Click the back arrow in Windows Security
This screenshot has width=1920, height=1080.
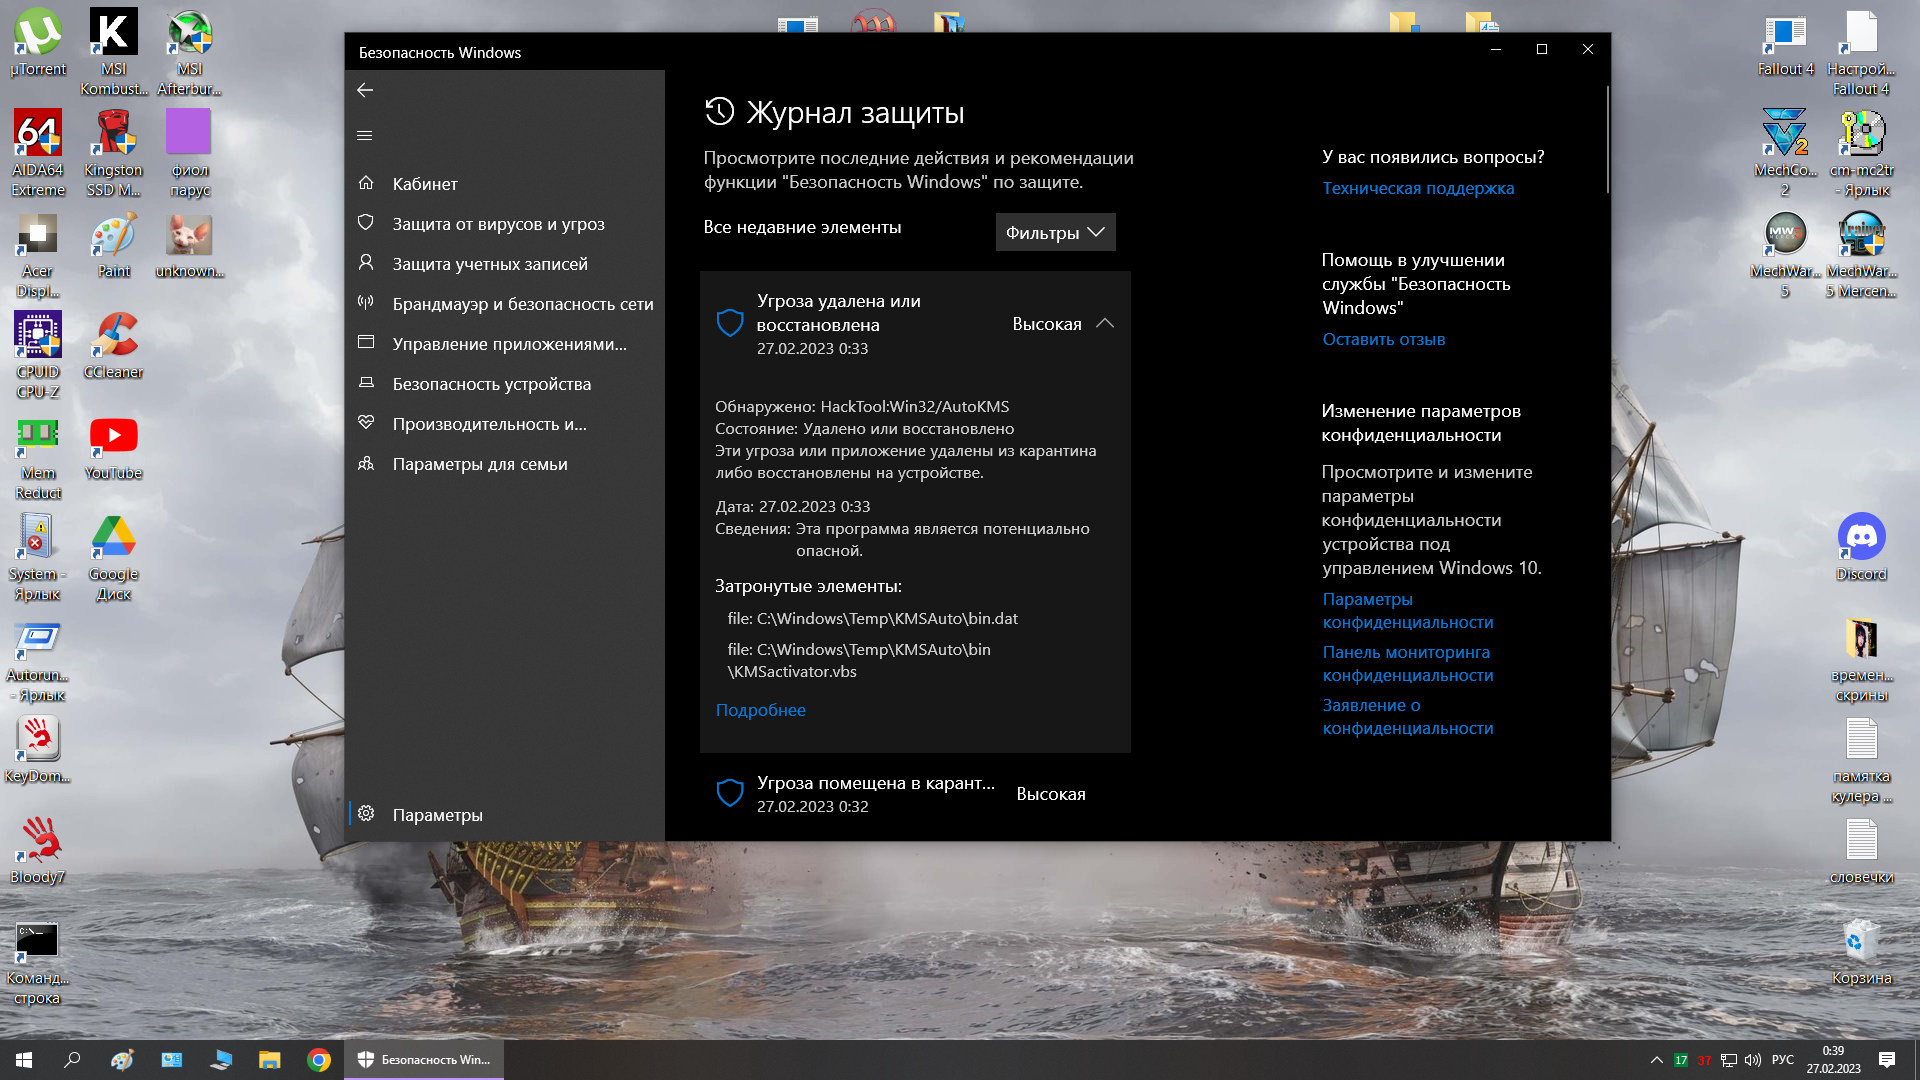point(365,90)
